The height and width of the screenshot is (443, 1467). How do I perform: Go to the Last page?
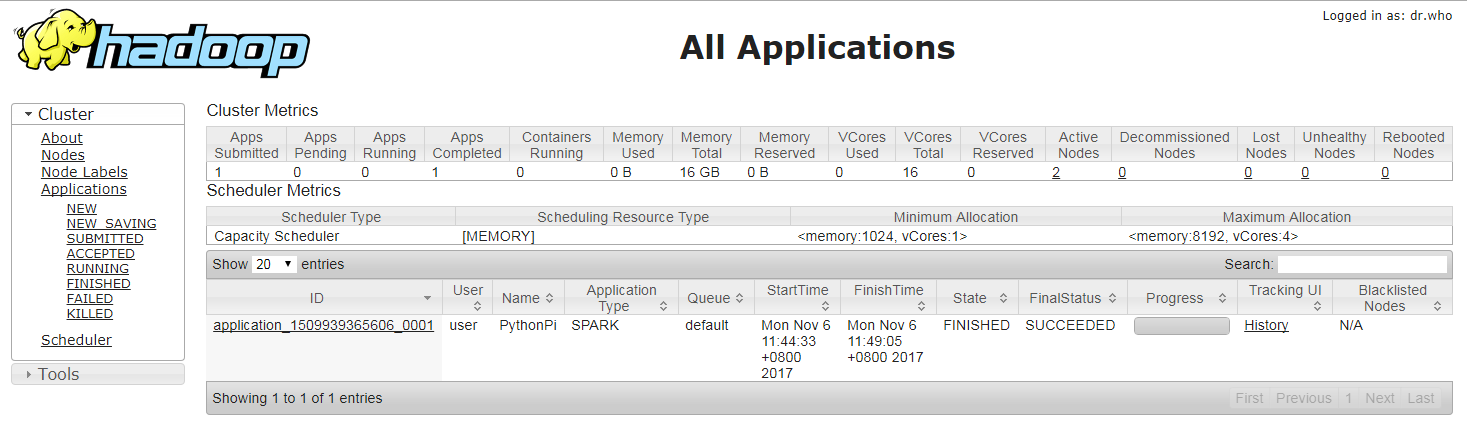pyautogui.click(x=1421, y=398)
